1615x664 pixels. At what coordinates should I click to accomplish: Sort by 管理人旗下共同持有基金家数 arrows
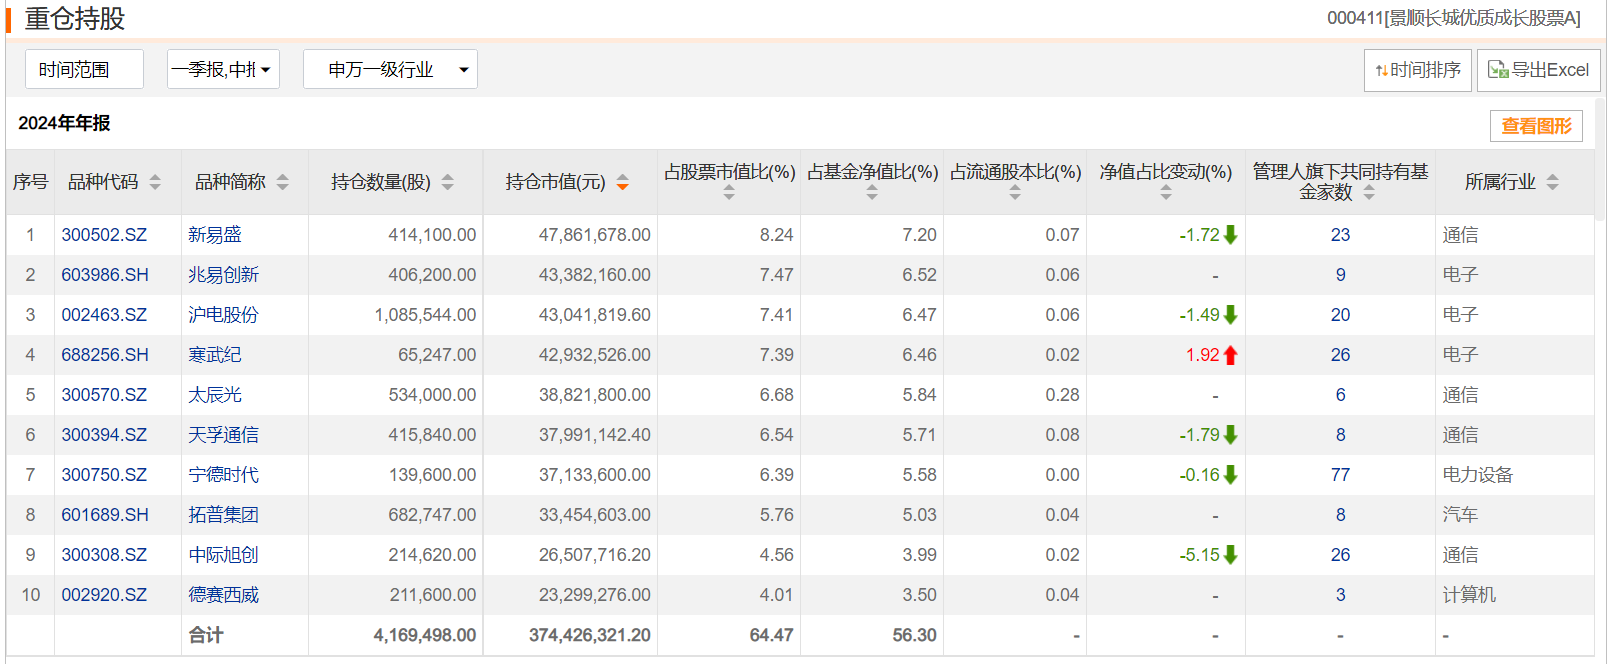coord(1369,193)
